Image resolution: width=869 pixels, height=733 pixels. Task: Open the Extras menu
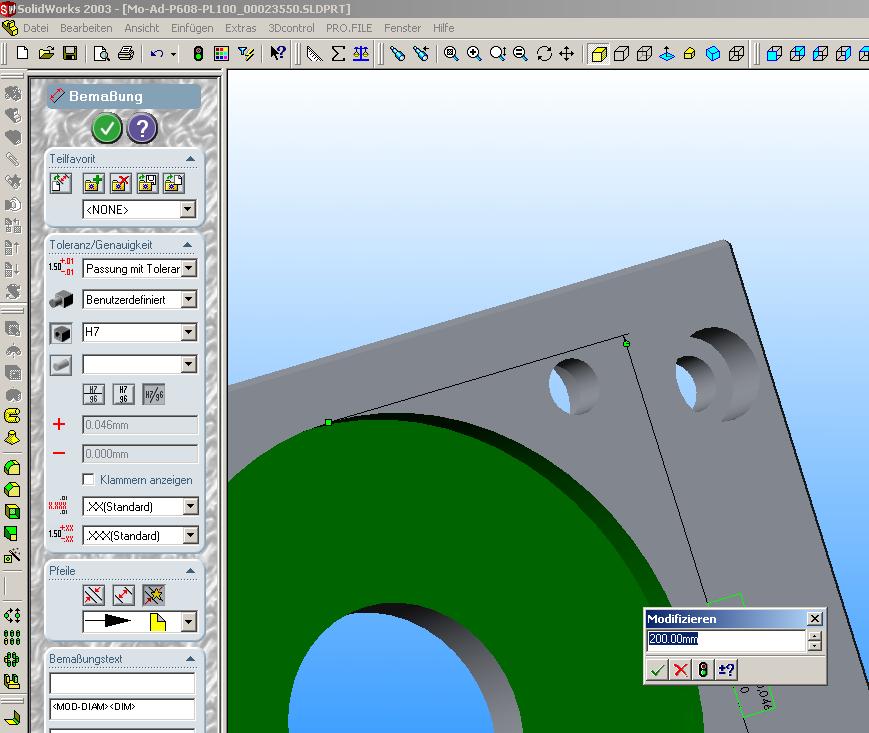tap(241, 28)
